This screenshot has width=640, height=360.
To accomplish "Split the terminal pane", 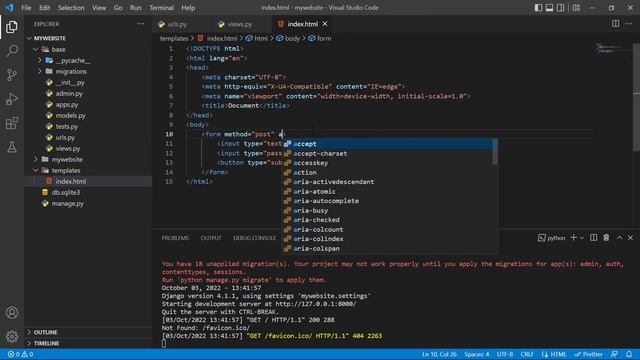I will pos(593,238).
